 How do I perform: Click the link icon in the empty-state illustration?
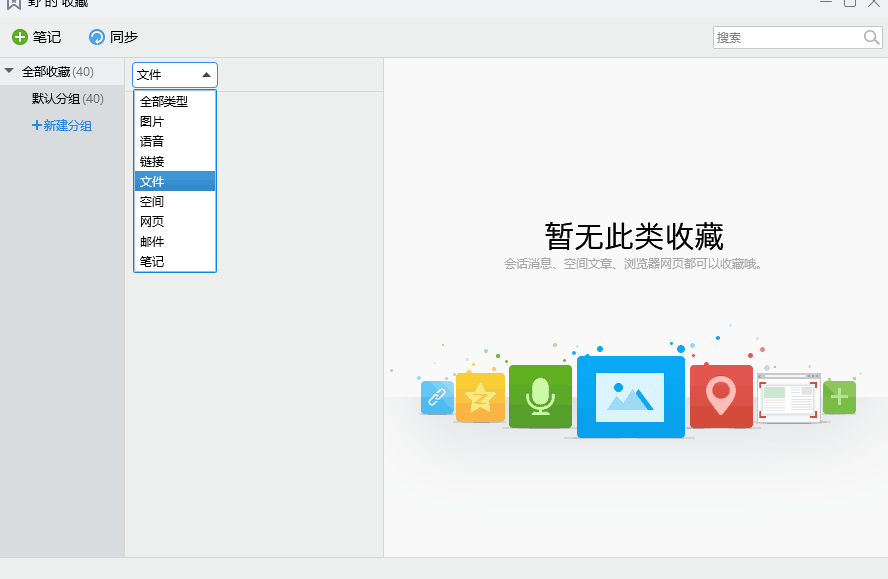point(436,397)
